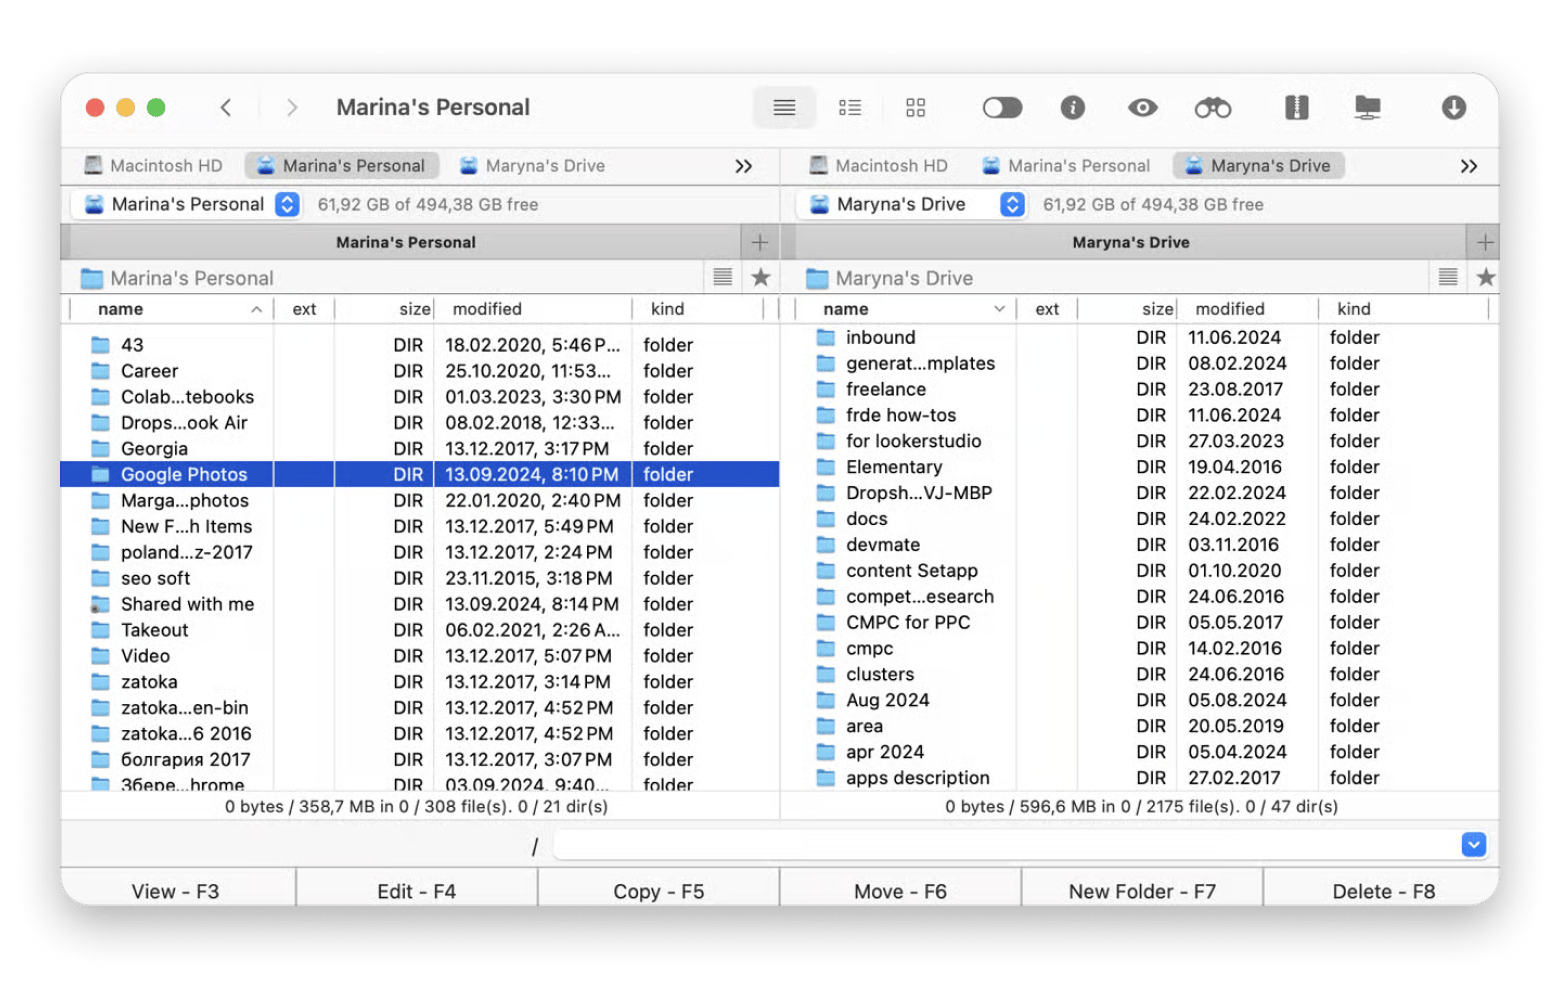Open search with binoculars icon

(1213, 107)
